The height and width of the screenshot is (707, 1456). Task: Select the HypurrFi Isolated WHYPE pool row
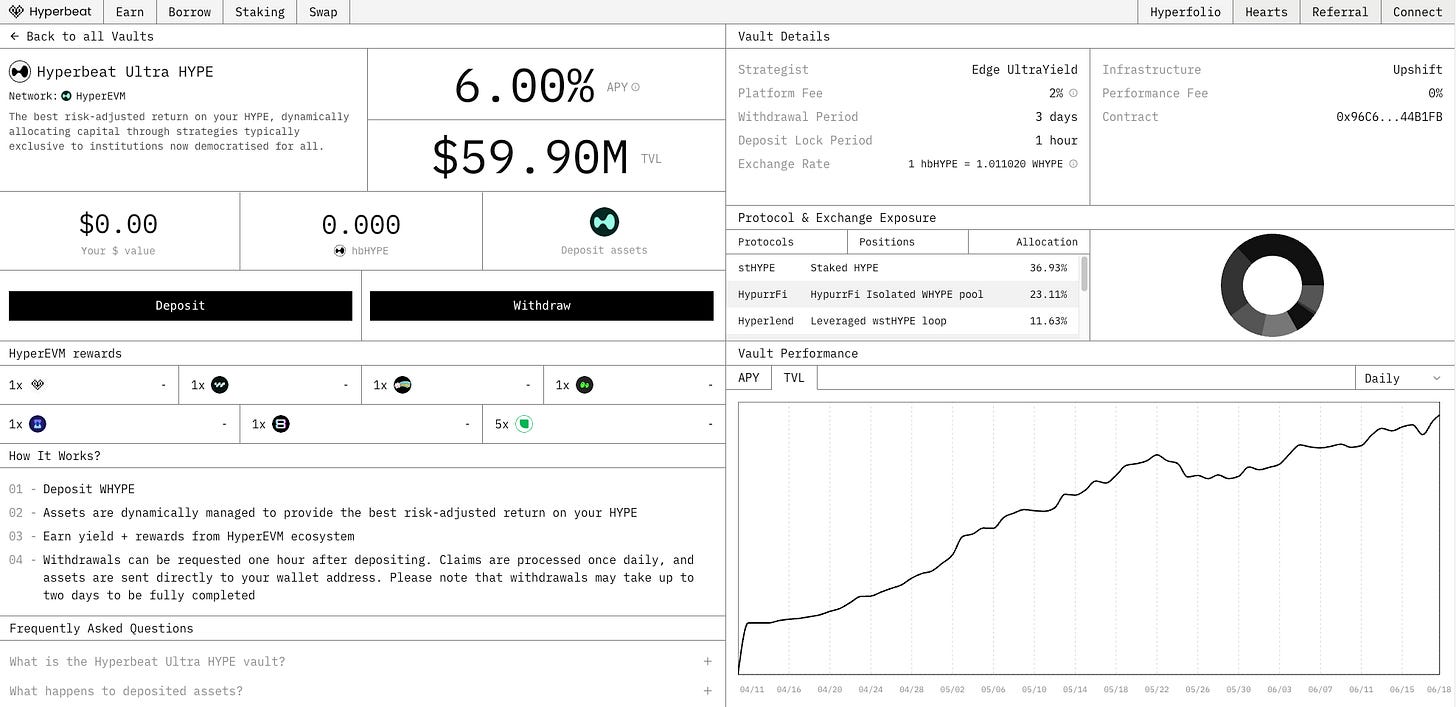(903, 294)
